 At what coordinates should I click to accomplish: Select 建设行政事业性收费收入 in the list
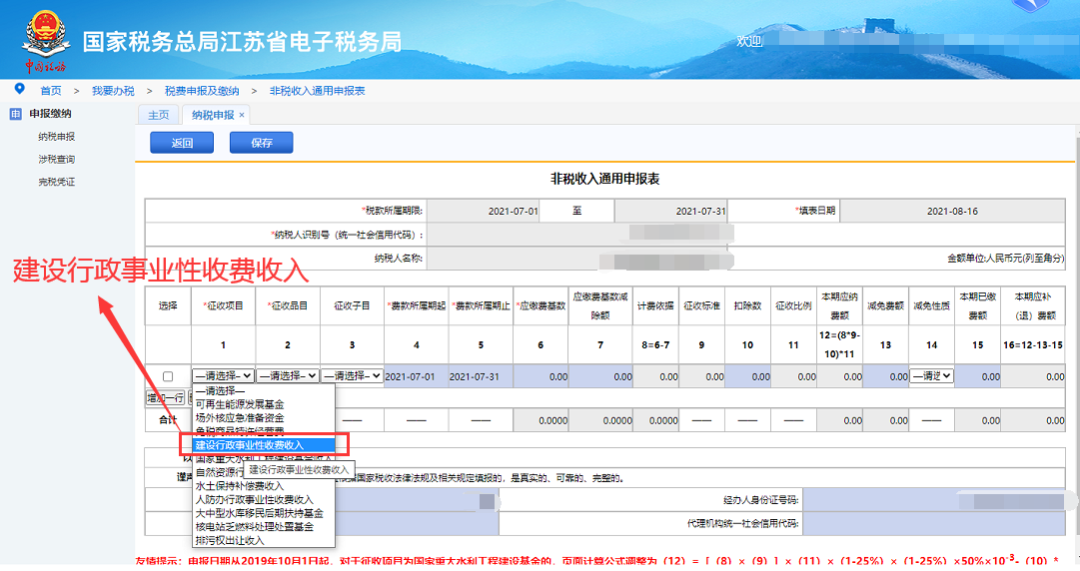point(264,445)
